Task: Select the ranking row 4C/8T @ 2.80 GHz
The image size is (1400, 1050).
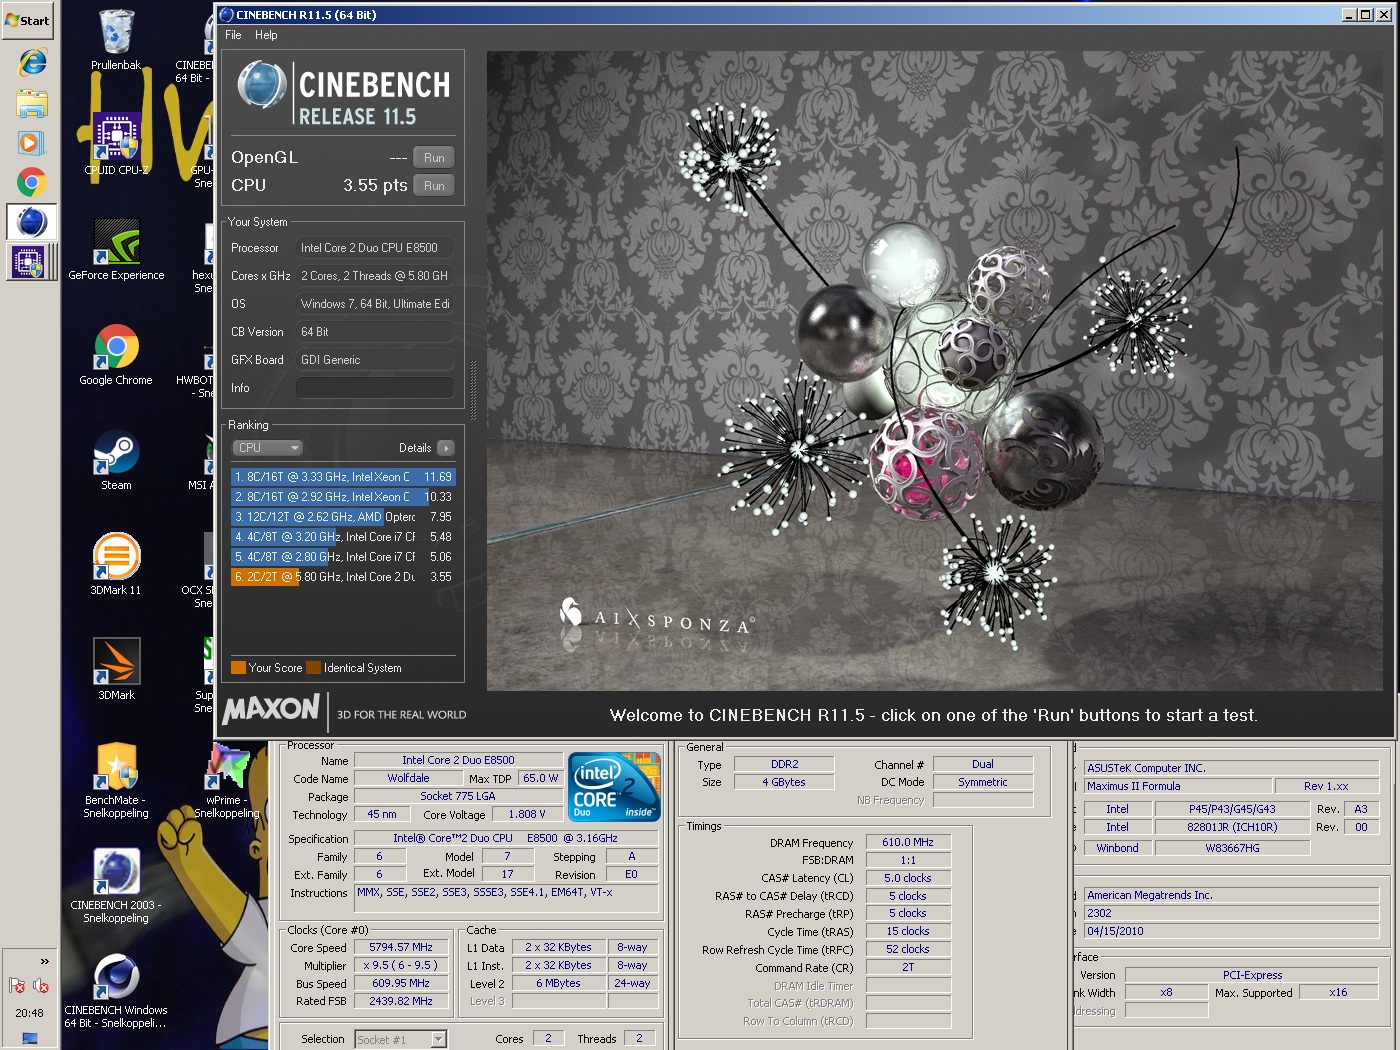Action: pos(343,557)
